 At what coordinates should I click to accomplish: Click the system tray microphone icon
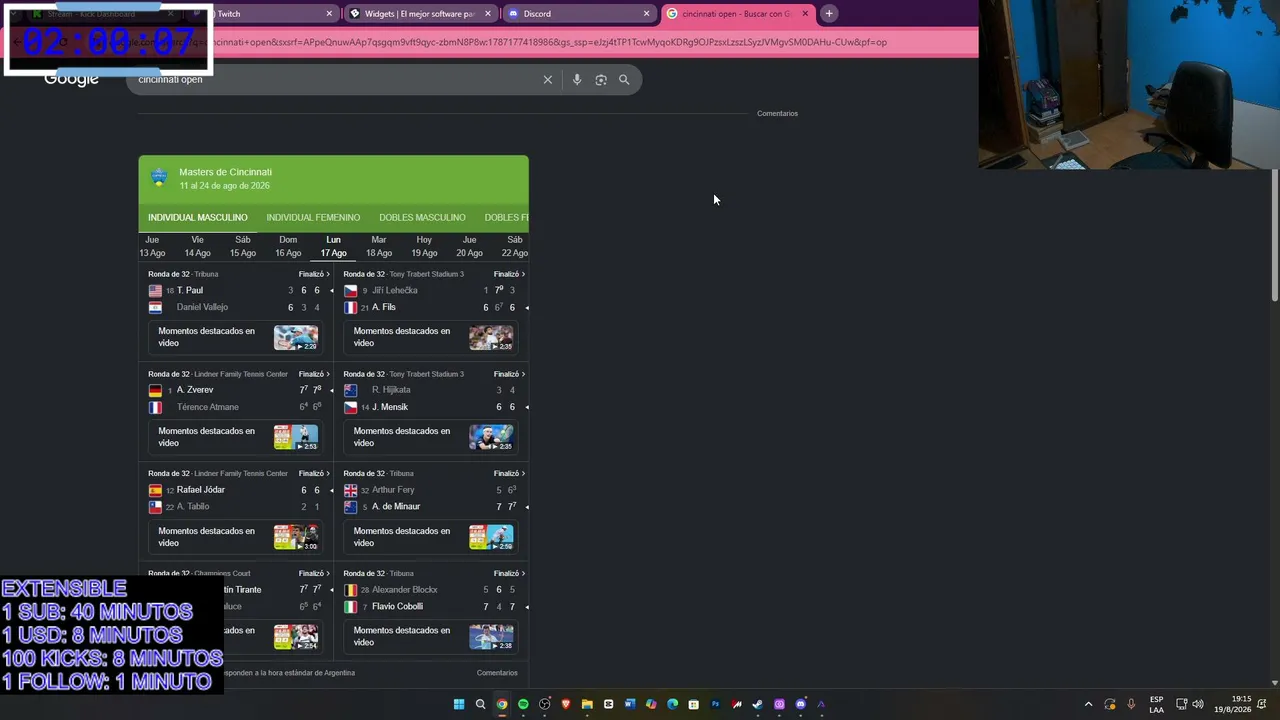click(1131, 704)
